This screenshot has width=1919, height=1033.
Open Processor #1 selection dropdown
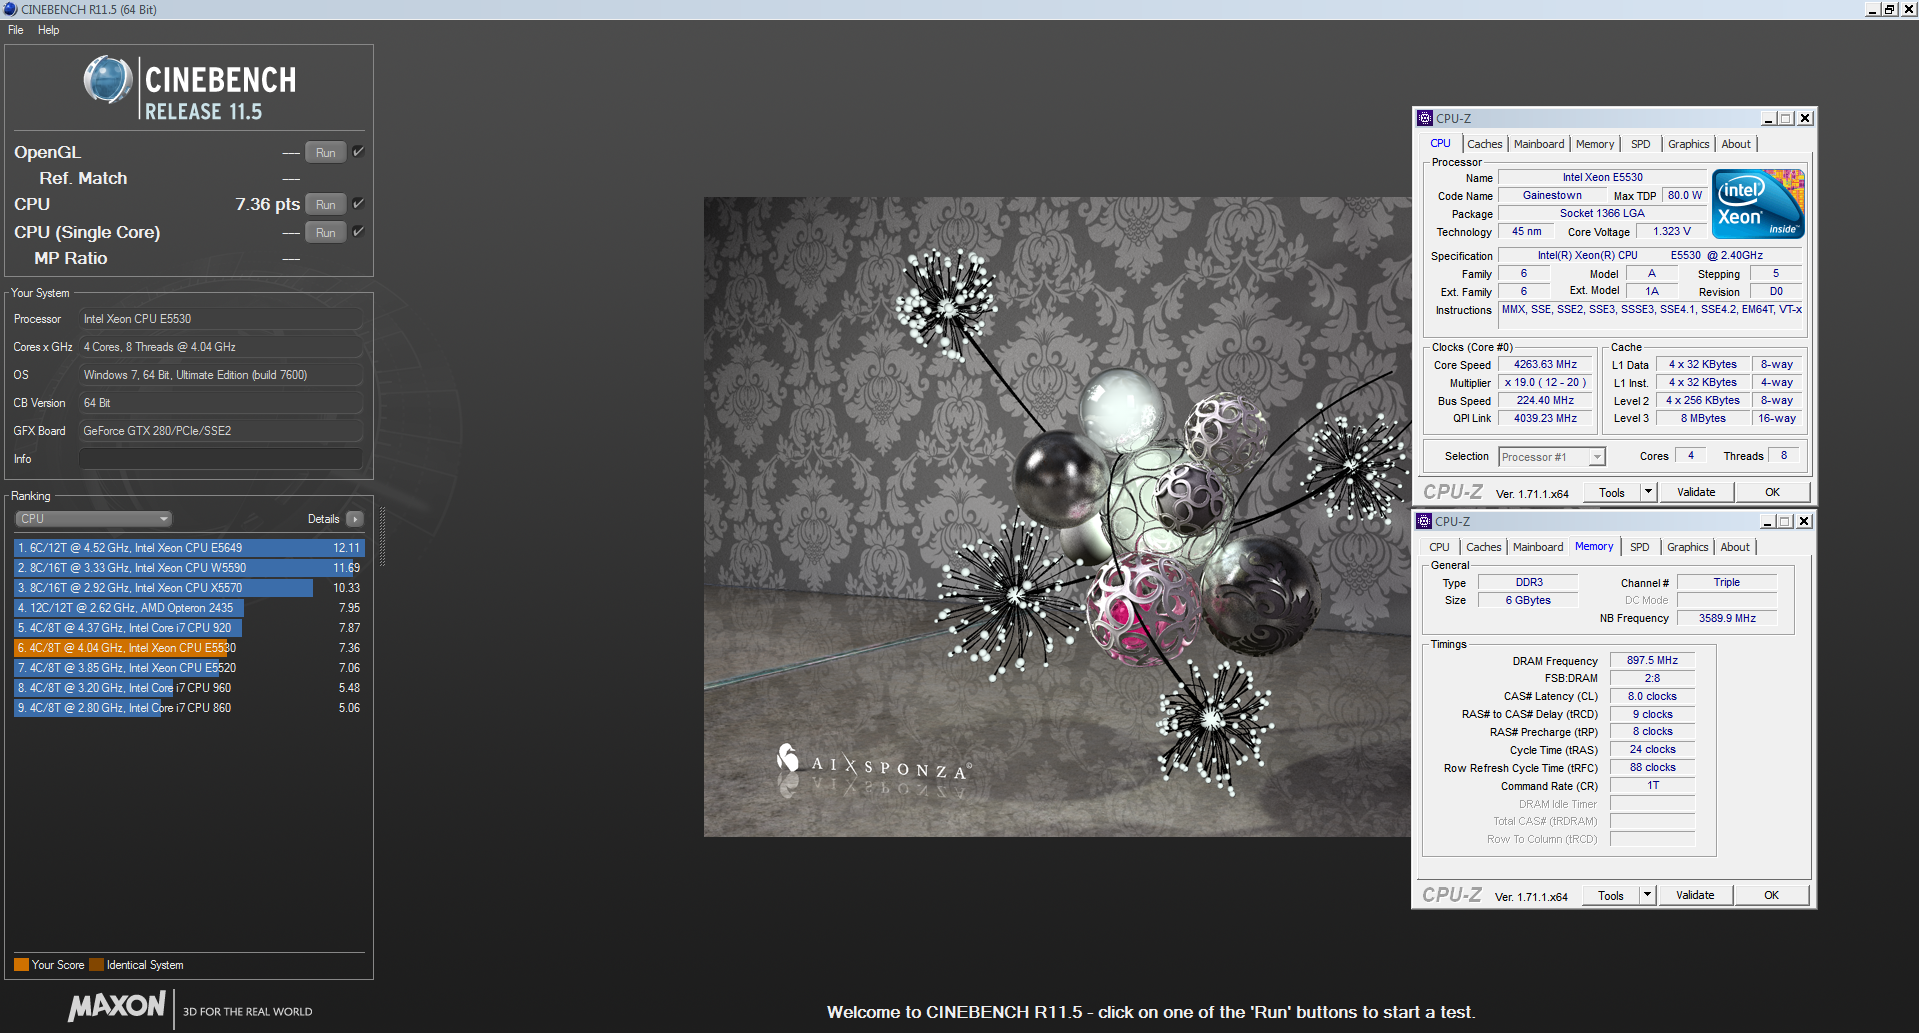[x=1552, y=457]
